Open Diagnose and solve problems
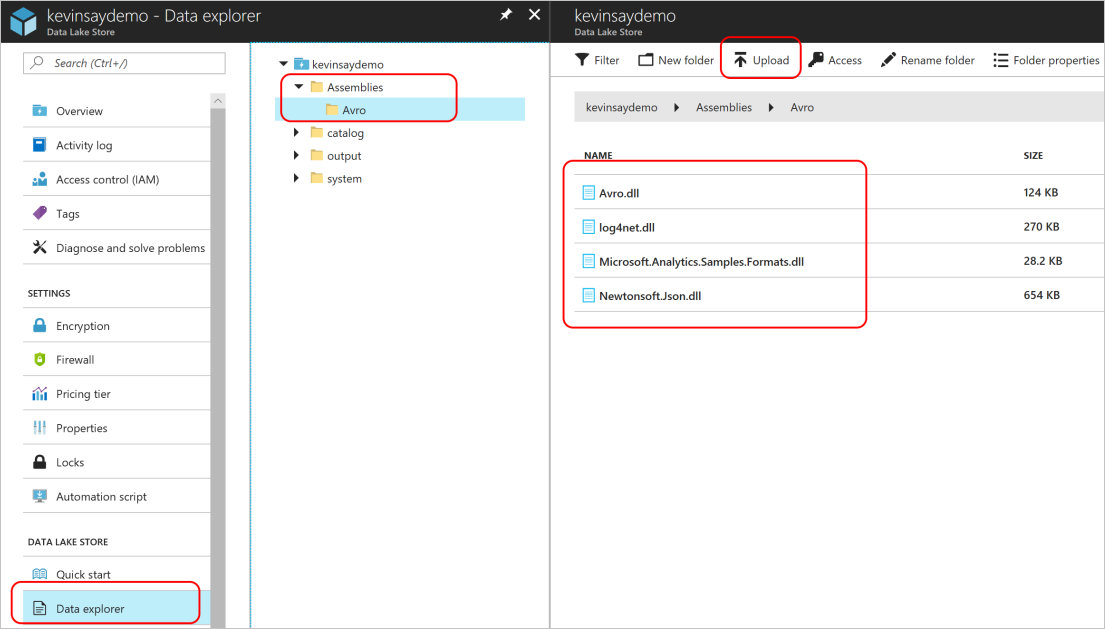1105x629 pixels. (x=117, y=248)
